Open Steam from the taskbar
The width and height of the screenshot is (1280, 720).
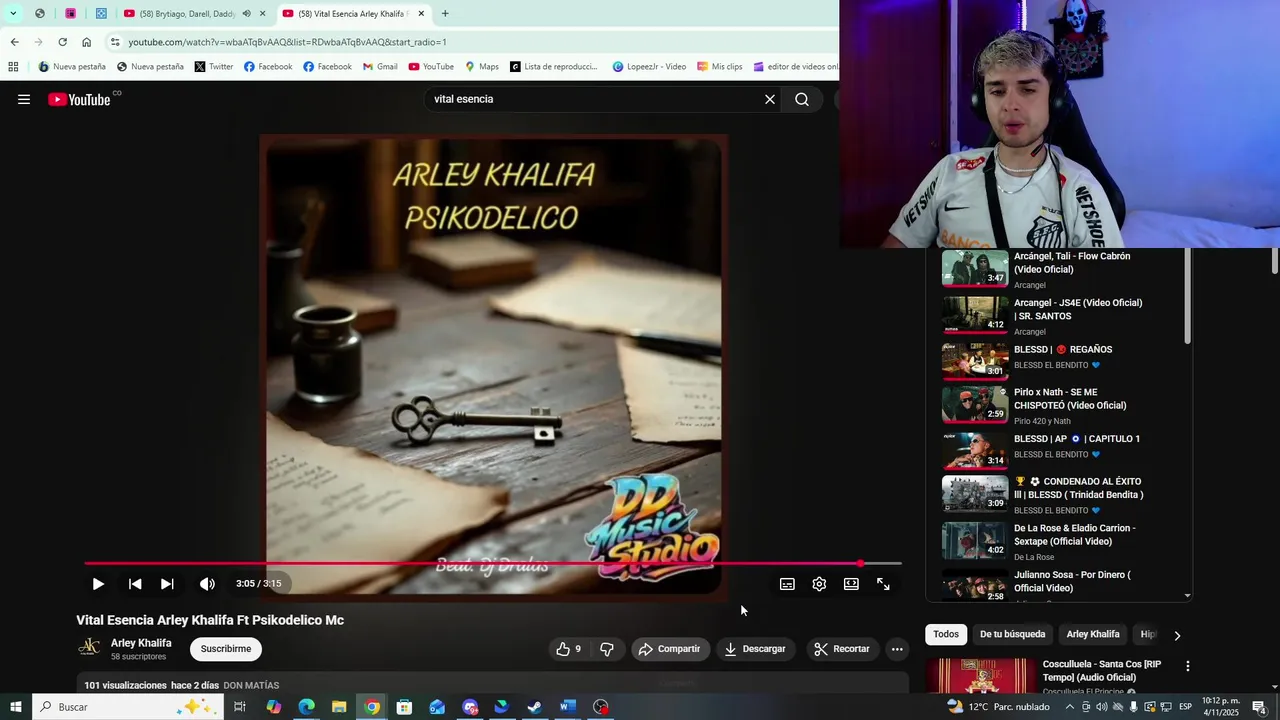coord(535,707)
